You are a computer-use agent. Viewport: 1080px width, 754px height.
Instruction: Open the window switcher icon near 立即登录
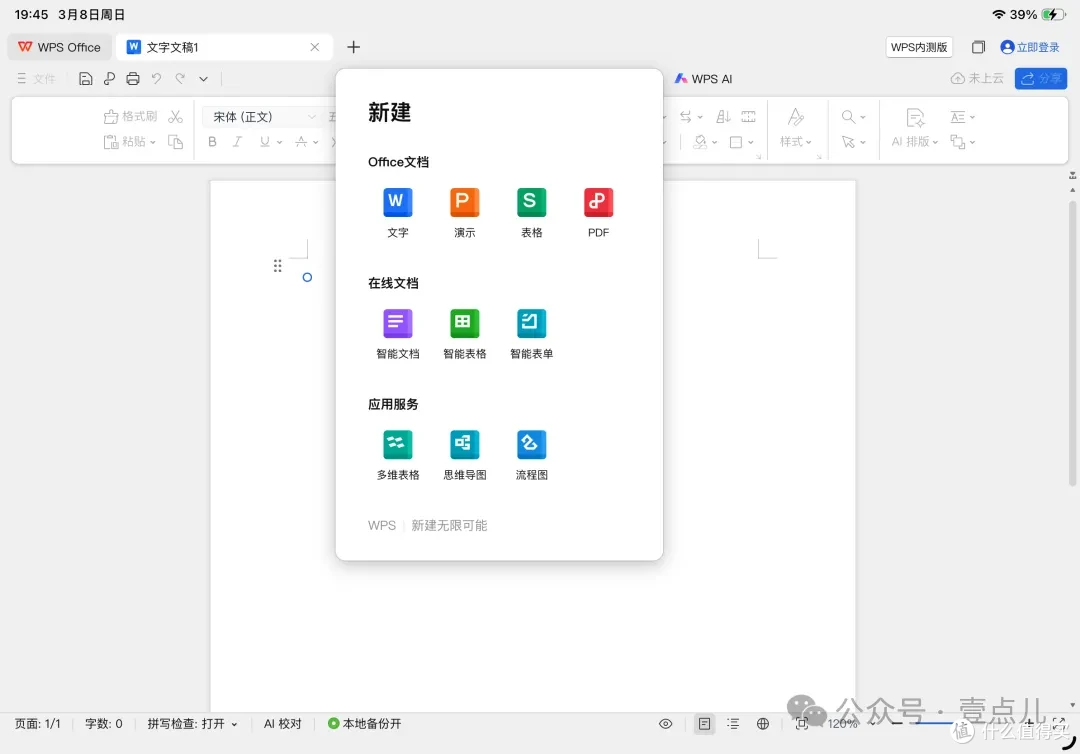coord(978,47)
